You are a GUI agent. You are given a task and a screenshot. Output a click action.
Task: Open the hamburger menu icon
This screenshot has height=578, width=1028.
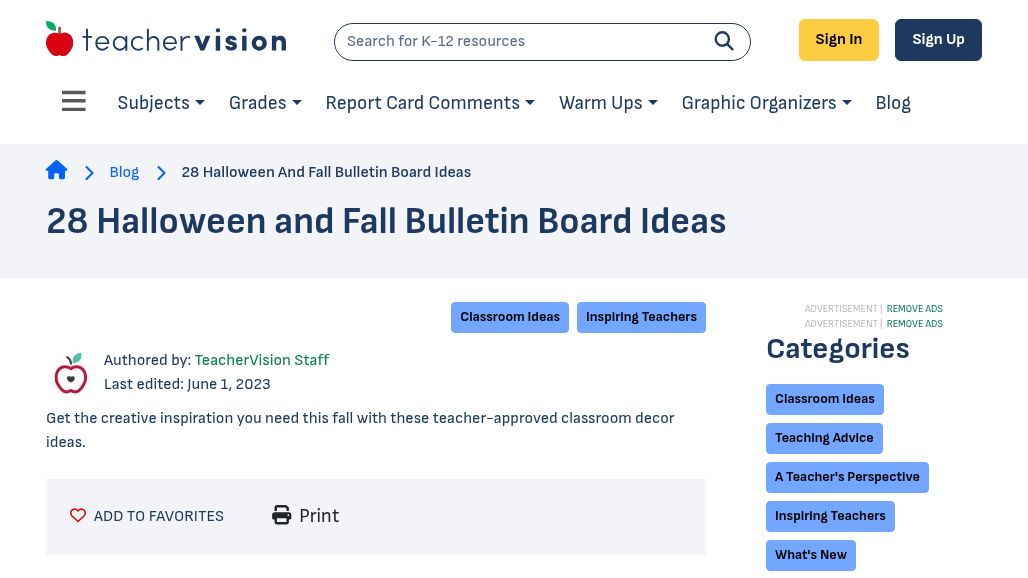pos(73,101)
